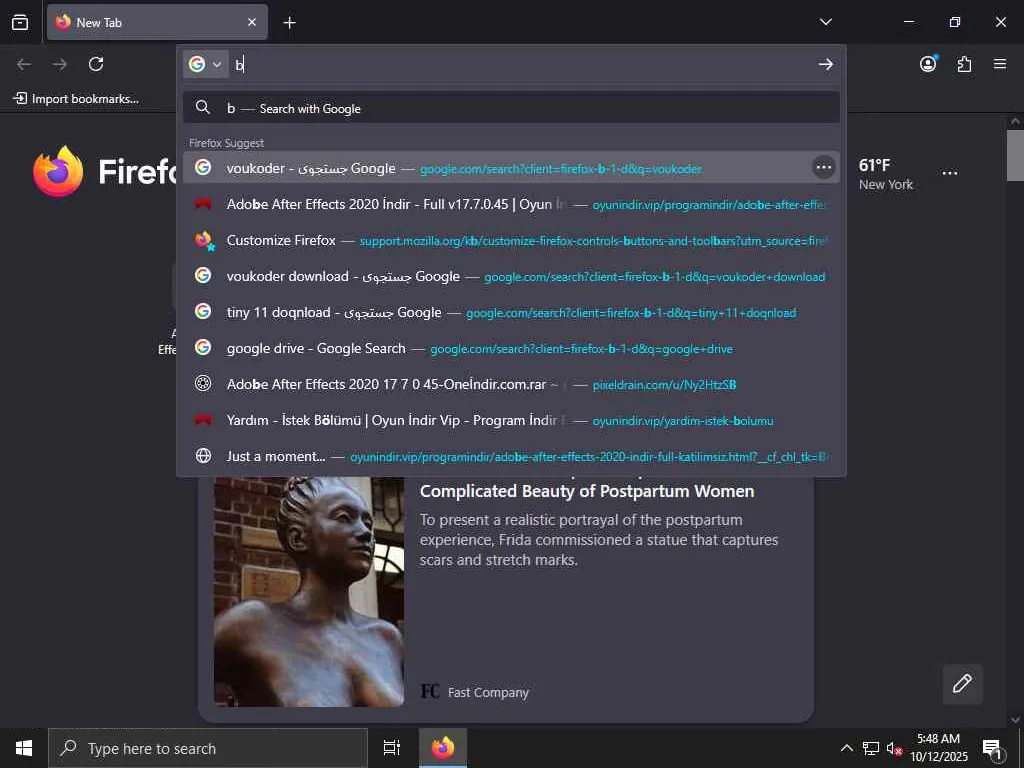This screenshot has width=1024, height=768.
Task: Select the 'Just a moment...' suggestion
Action: click(511, 456)
